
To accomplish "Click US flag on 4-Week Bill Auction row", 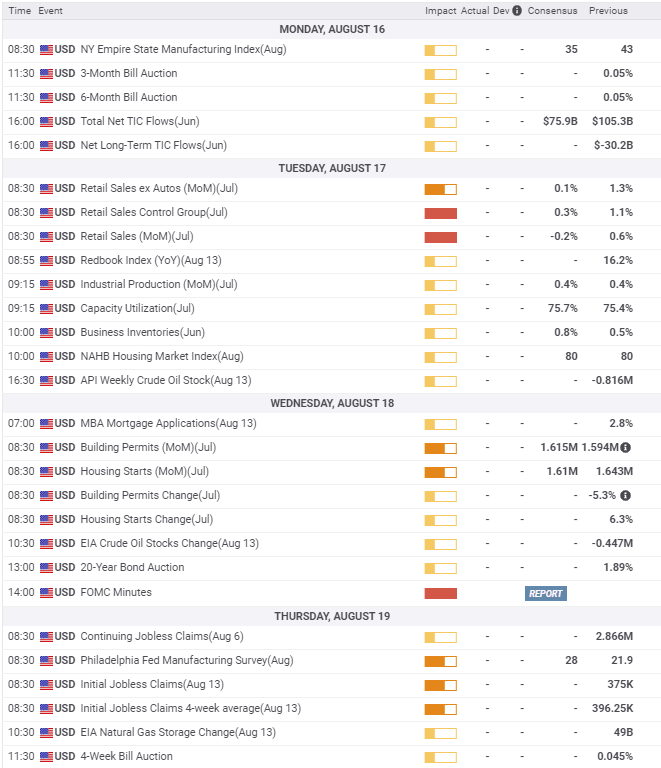I will click(x=47, y=756).
